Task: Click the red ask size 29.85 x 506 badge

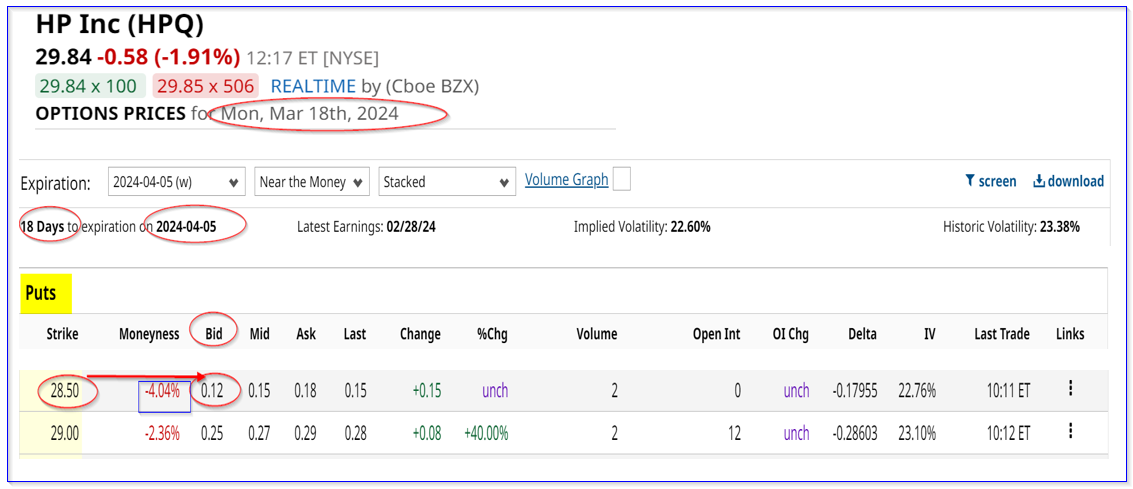Action: tap(205, 86)
